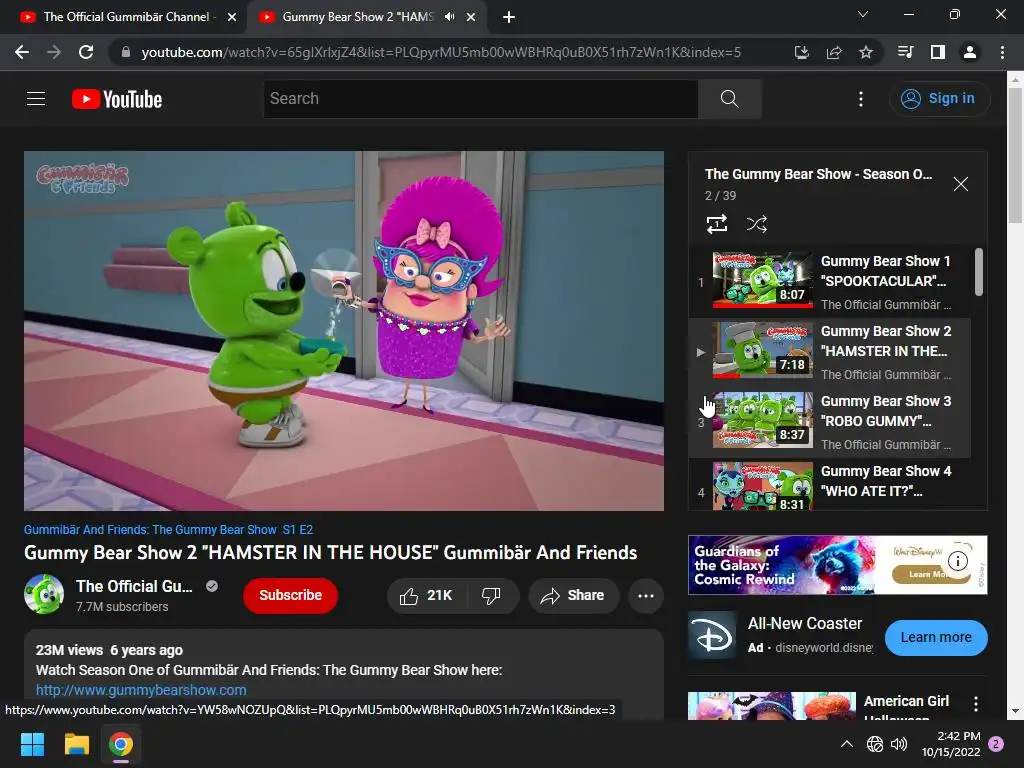The width and height of the screenshot is (1024, 768).
Task: Open The Gummy Bear Show Season playlist title
Action: click(x=818, y=174)
